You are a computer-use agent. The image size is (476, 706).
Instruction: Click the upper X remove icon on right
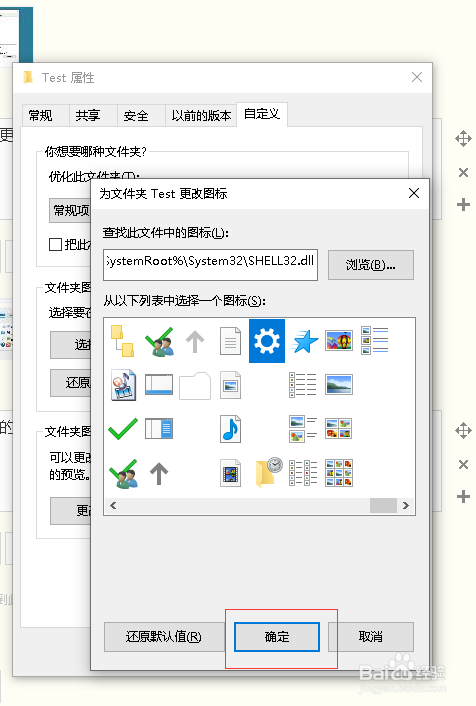pyautogui.click(x=463, y=172)
